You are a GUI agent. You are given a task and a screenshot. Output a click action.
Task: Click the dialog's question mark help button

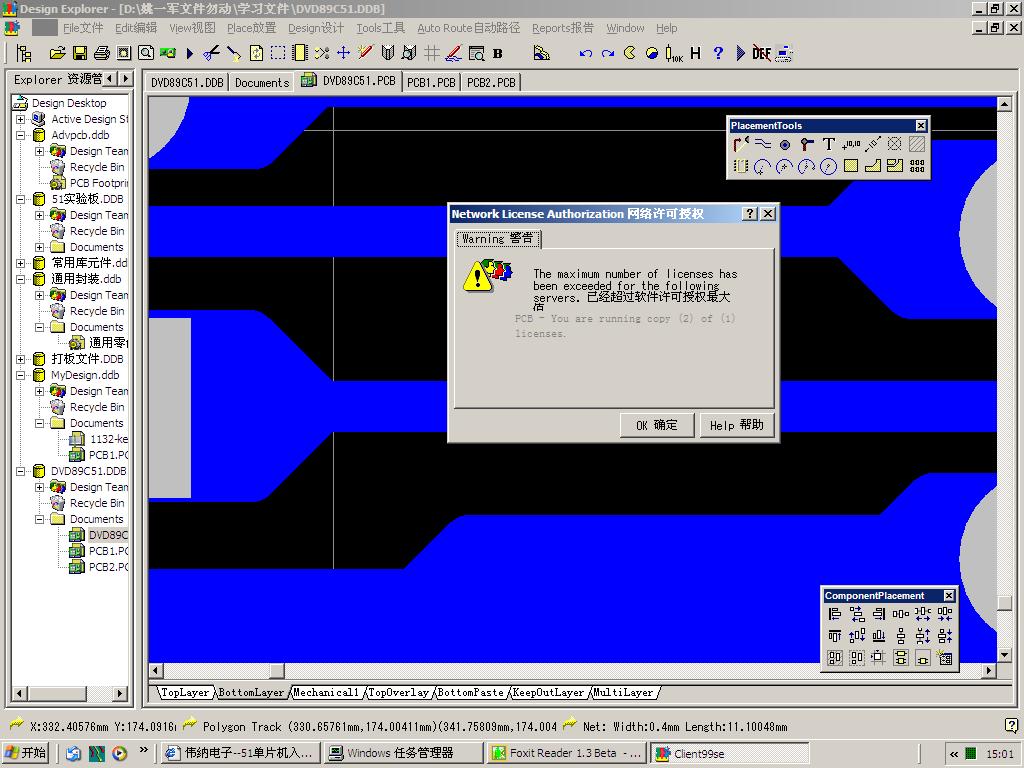750,214
